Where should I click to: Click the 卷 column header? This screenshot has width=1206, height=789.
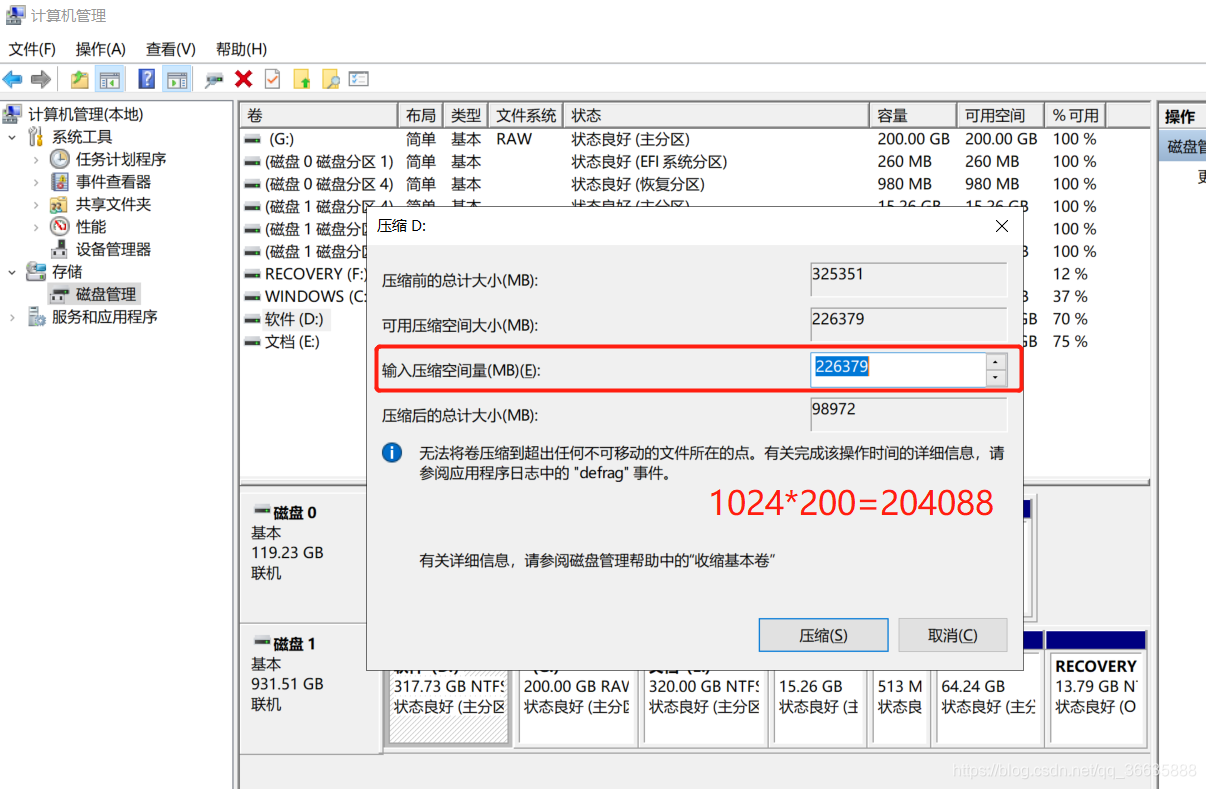point(318,115)
